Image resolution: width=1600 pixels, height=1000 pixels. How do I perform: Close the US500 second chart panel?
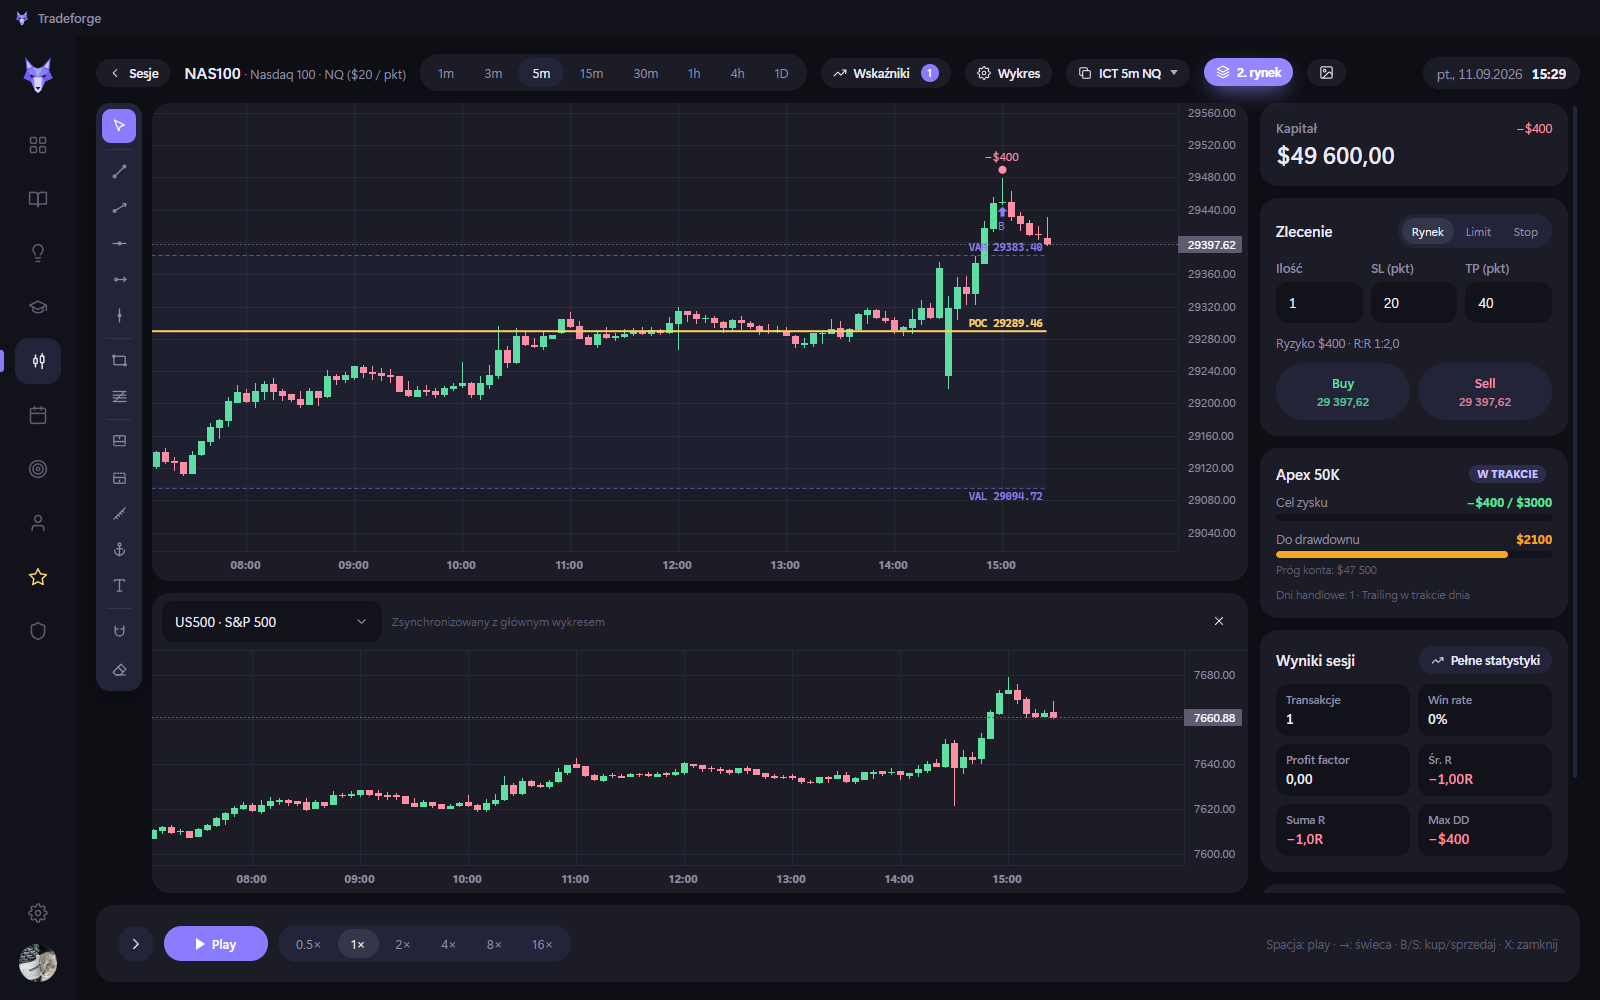(1219, 621)
